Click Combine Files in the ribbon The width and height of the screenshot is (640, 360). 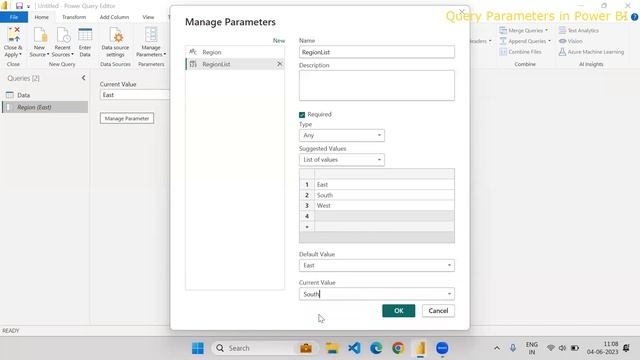(520, 52)
